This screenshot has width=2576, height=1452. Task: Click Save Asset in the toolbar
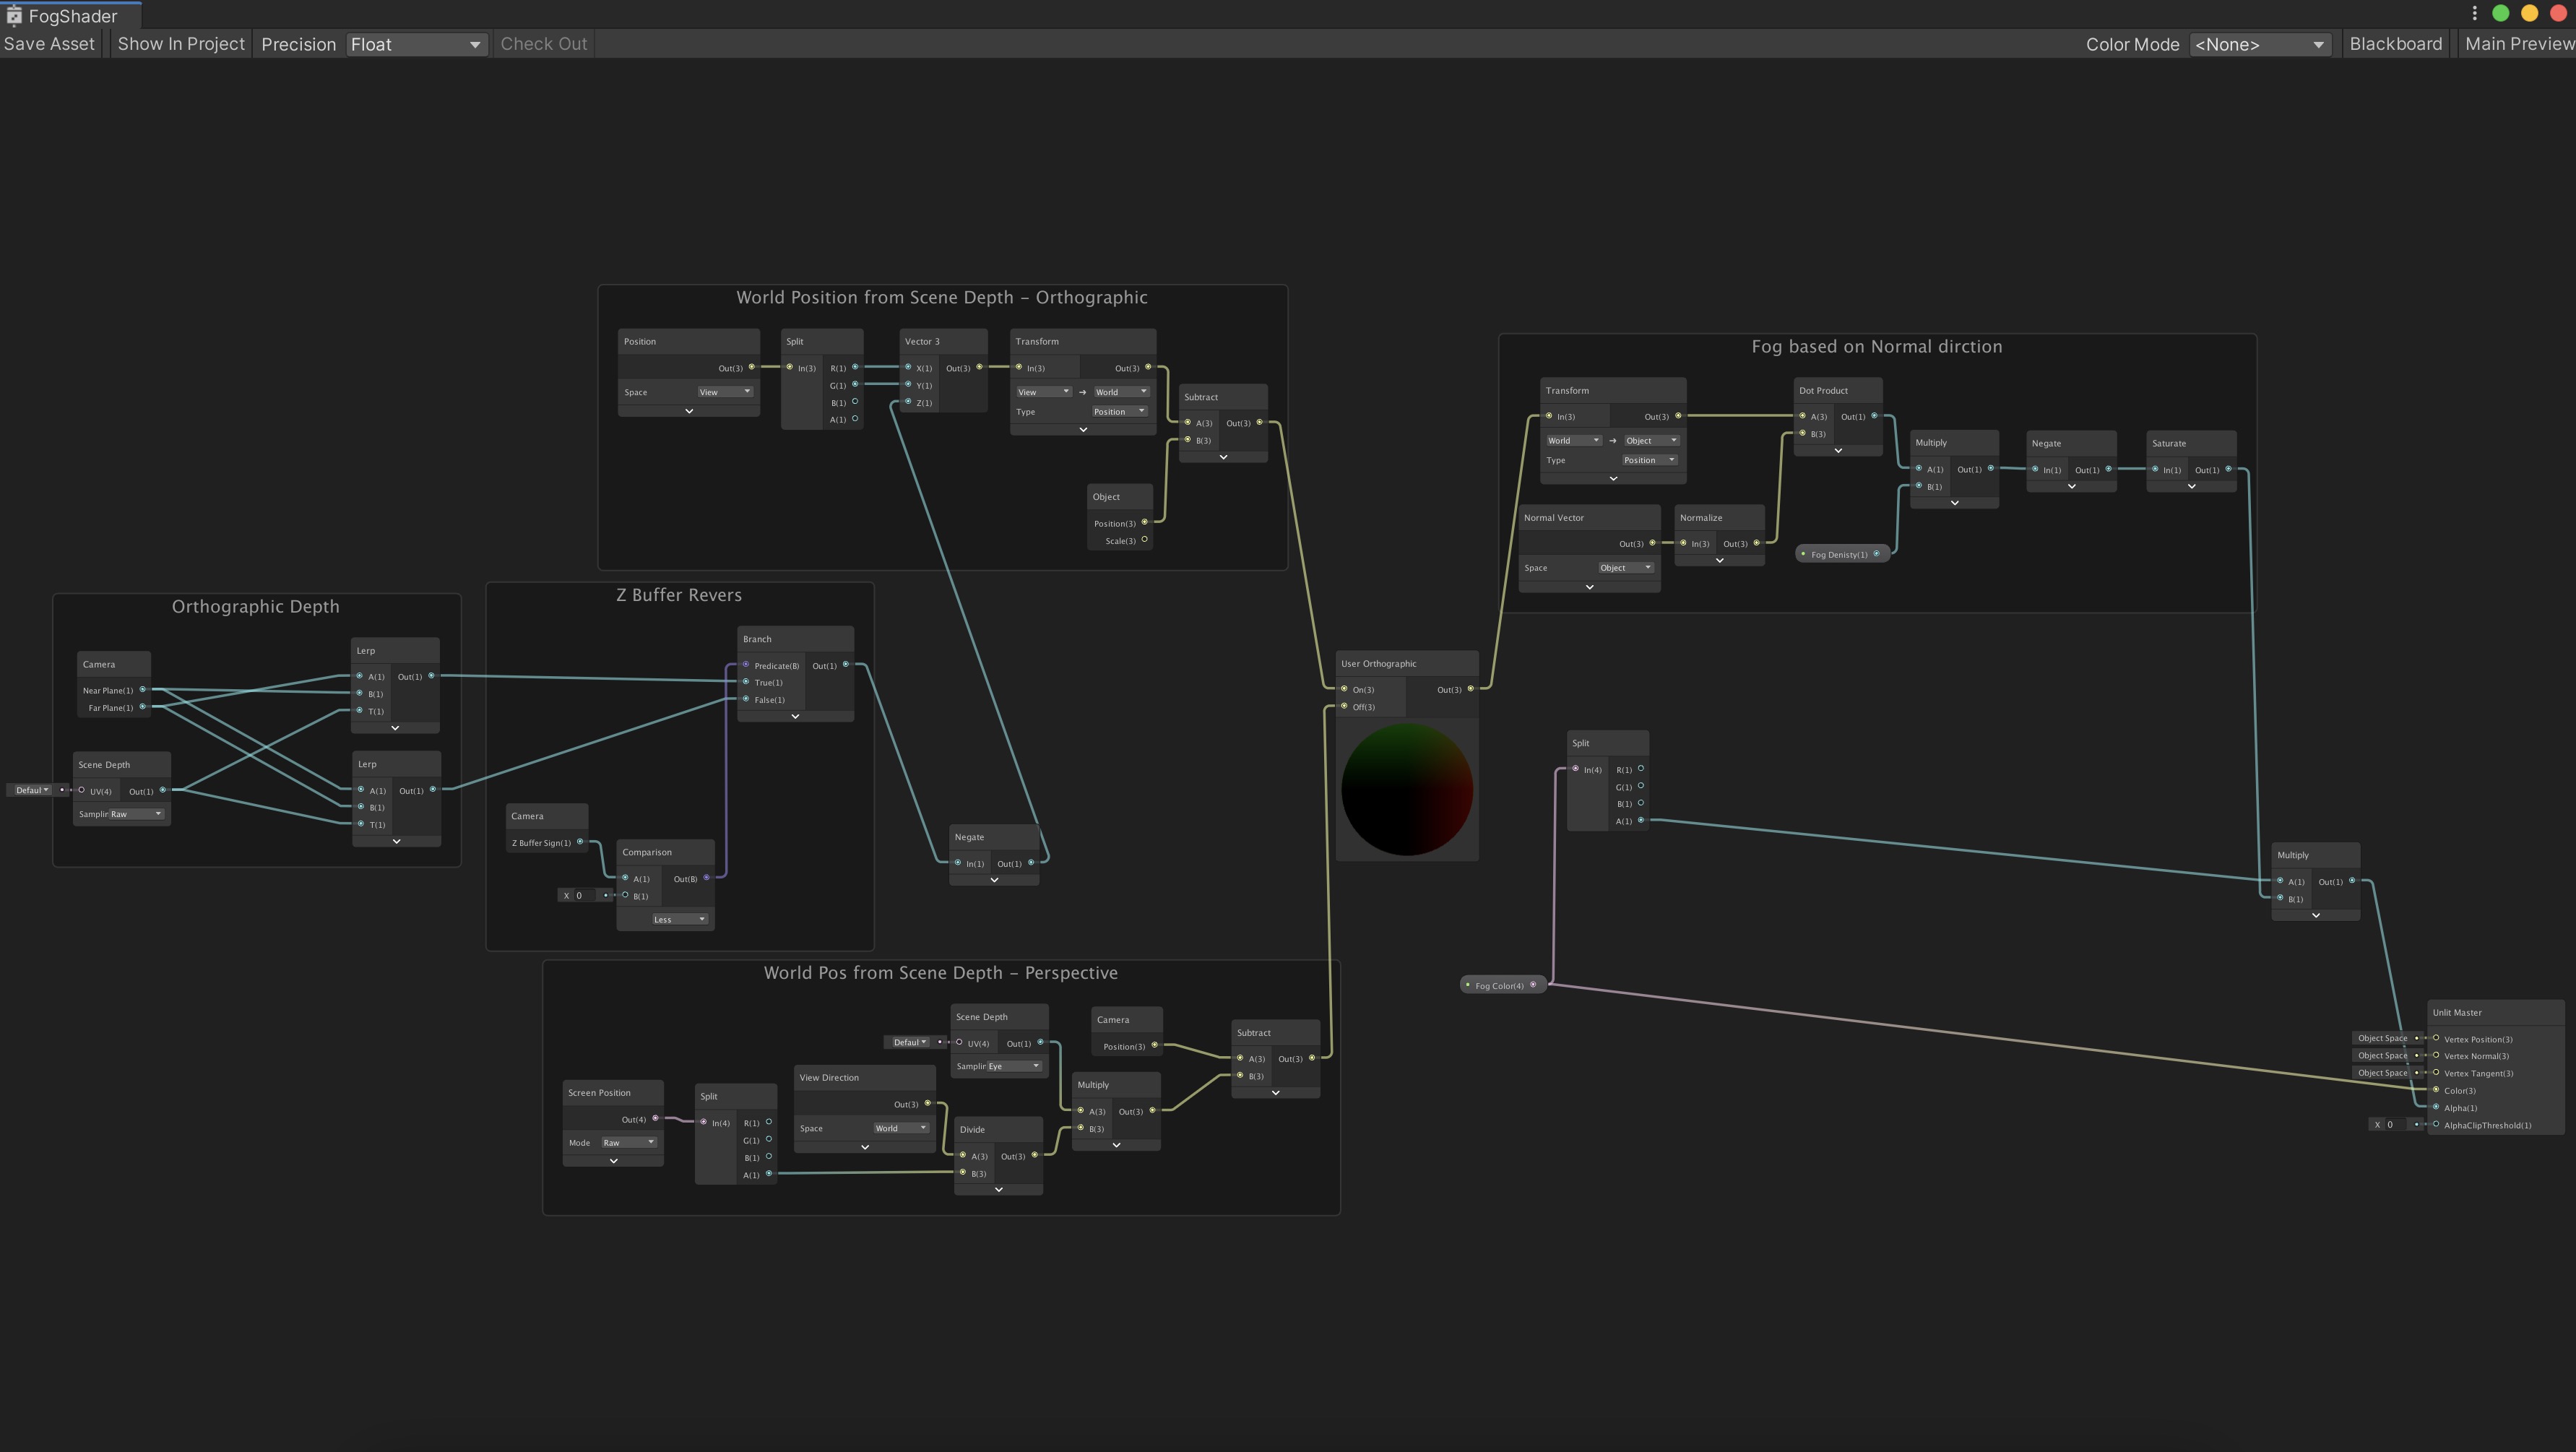(49, 44)
